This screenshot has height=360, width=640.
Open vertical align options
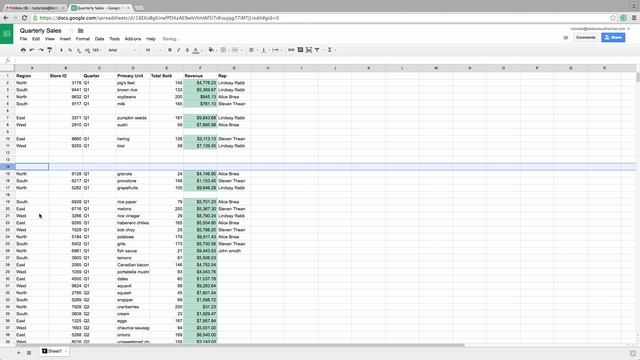coord(264,50)
